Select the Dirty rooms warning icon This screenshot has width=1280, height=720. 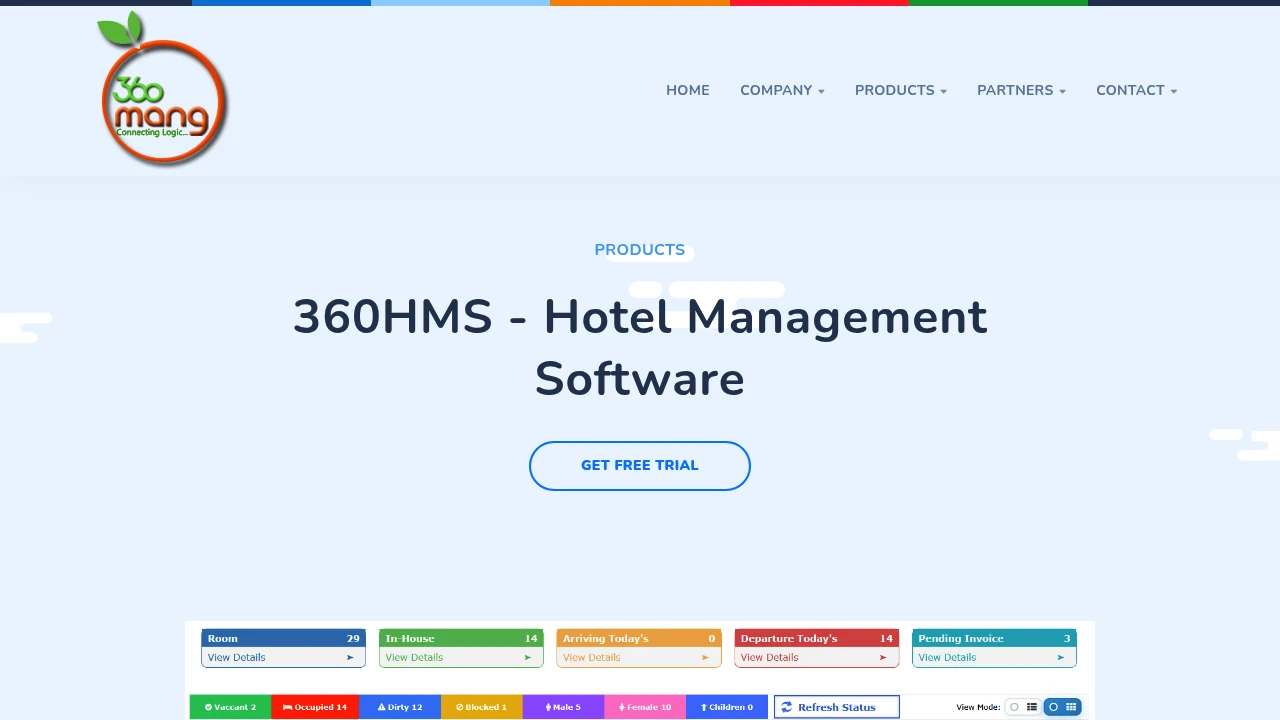[381, 707]
